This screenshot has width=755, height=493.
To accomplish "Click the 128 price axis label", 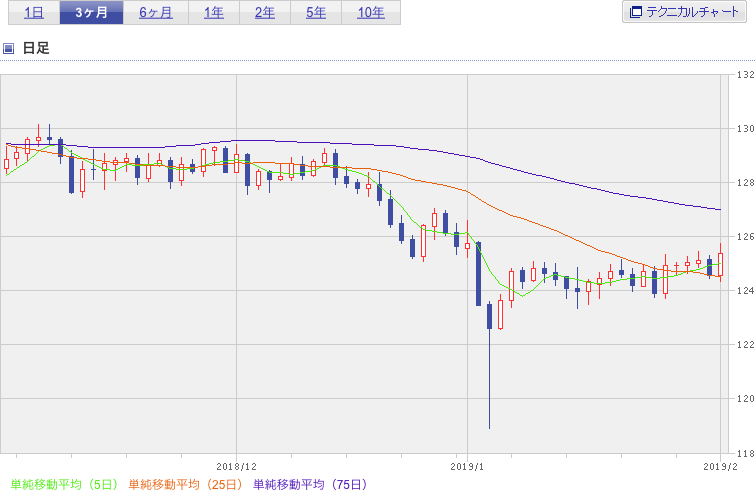I will point(745,182).
